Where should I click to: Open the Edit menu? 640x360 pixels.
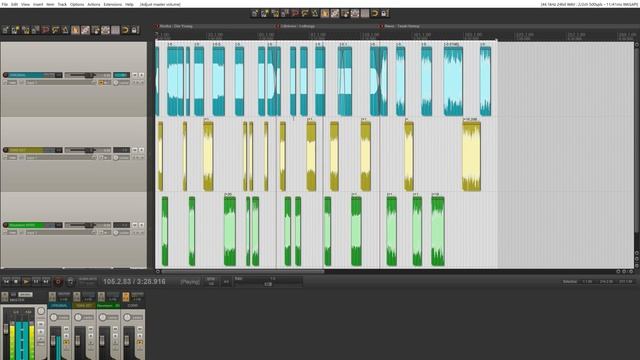[14, 4]
